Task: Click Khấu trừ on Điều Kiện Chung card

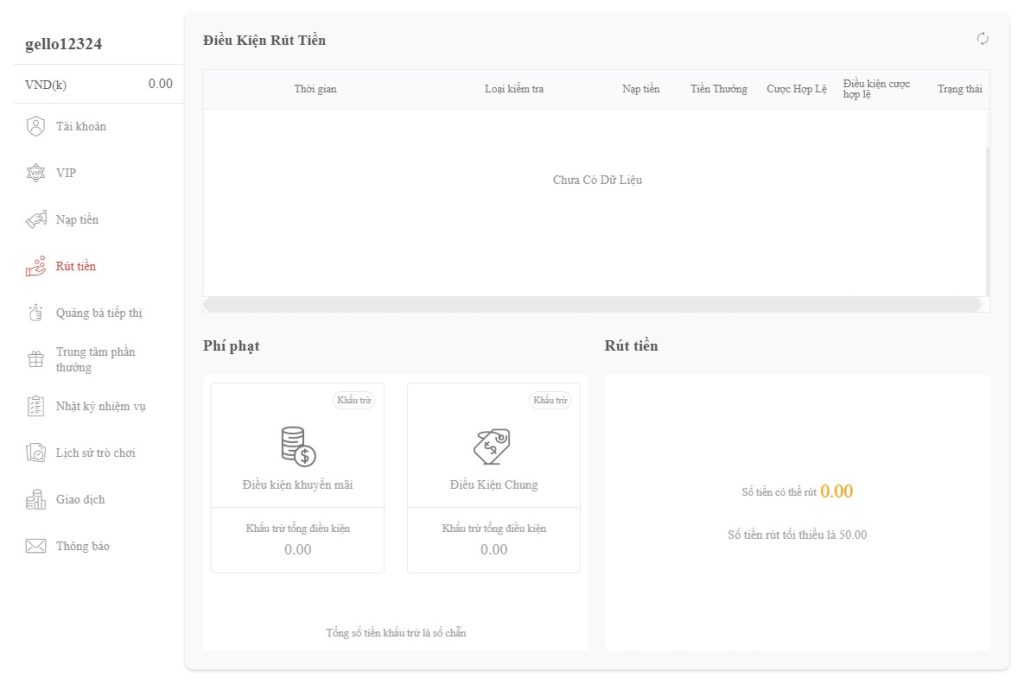Action: [x=550, y=400]
